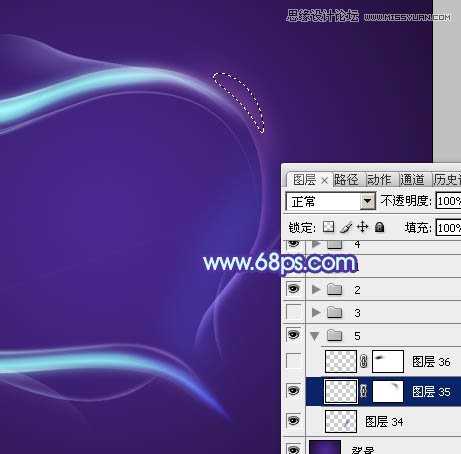Hide group 2 via eye icon

click(293, 289)
